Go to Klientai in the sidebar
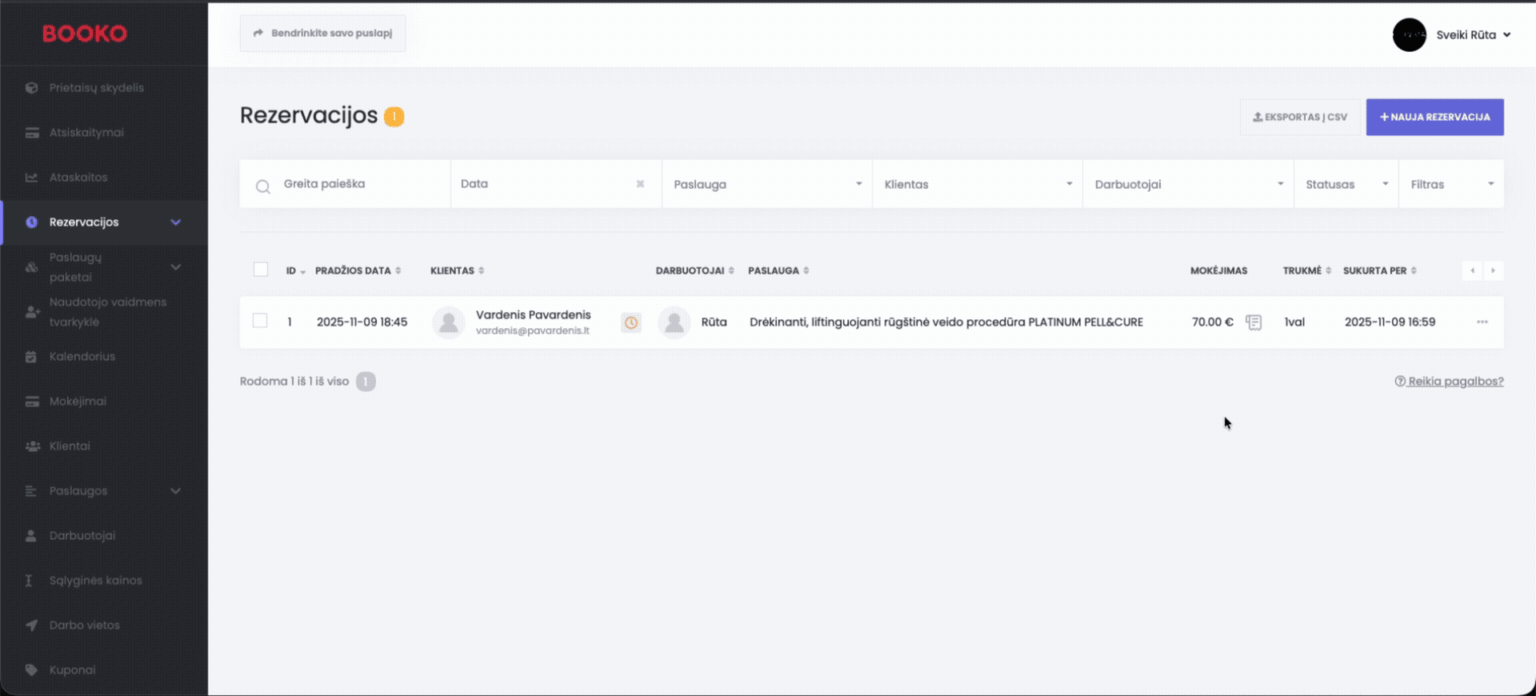 click(x=70, y=446)
